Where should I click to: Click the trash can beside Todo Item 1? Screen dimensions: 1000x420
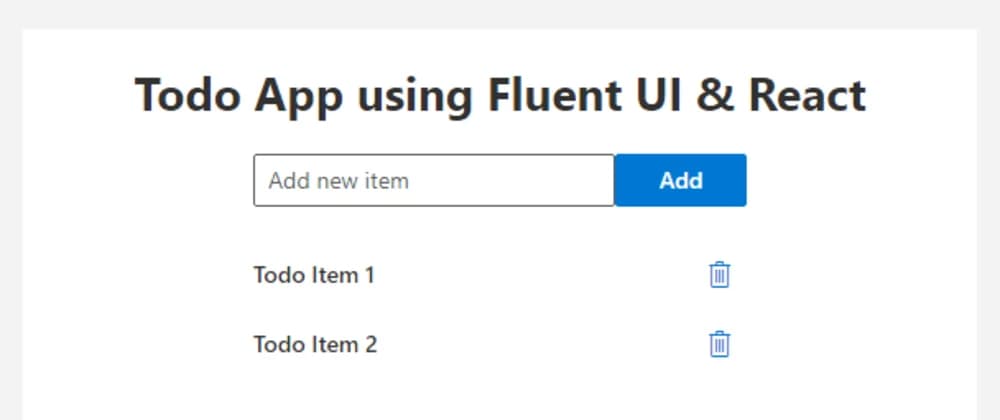tap(719, 274)
